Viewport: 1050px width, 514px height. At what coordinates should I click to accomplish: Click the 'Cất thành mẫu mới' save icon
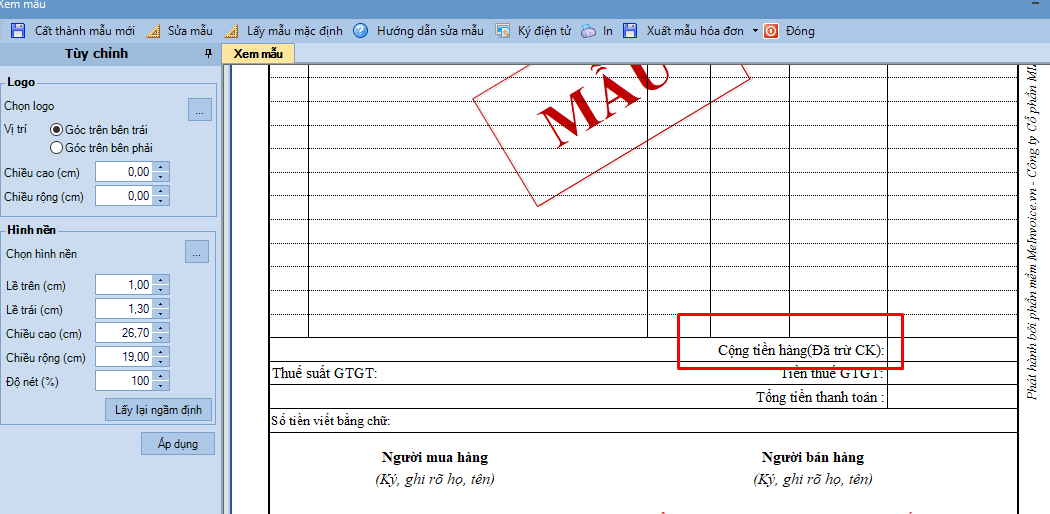click(x=19, y=31)
